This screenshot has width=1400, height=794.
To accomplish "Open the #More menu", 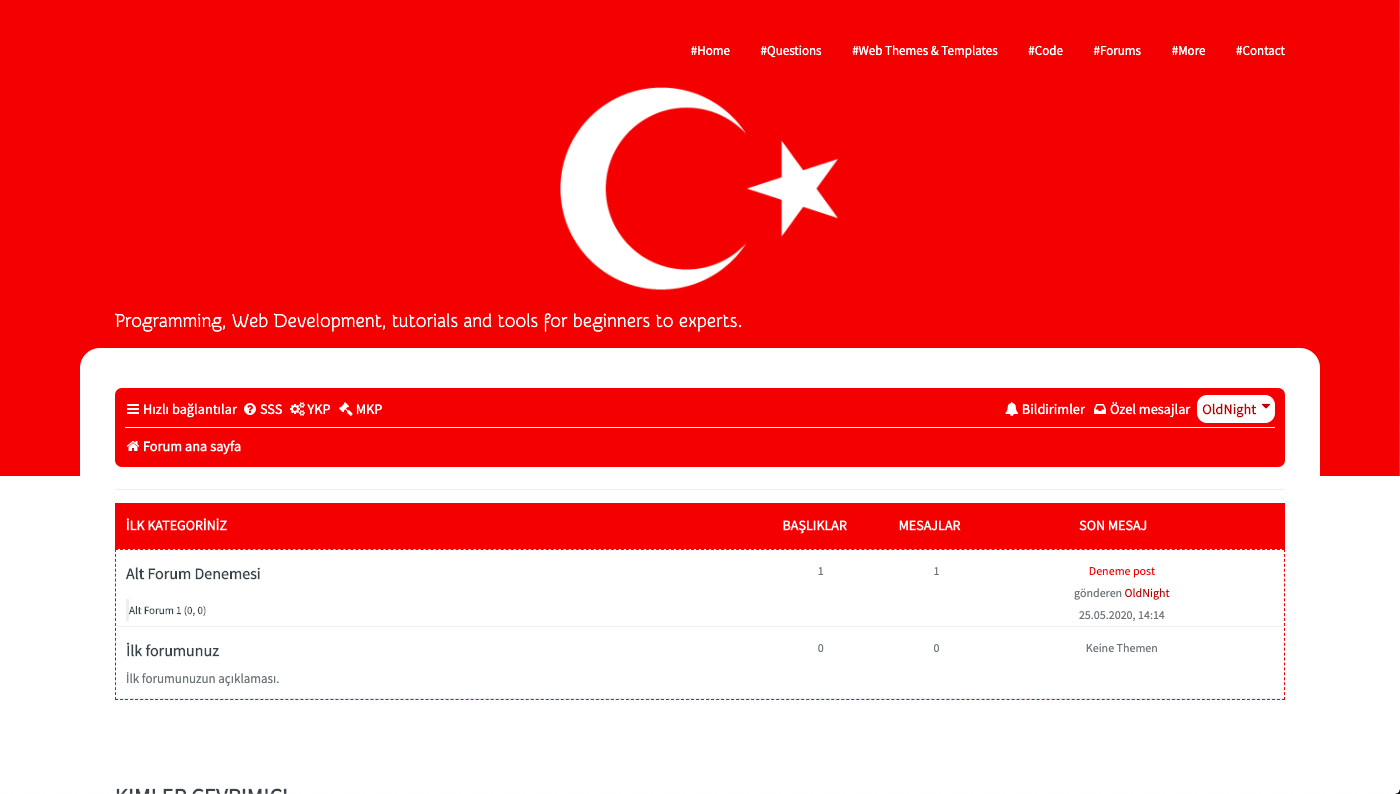I will [1188, 51].
